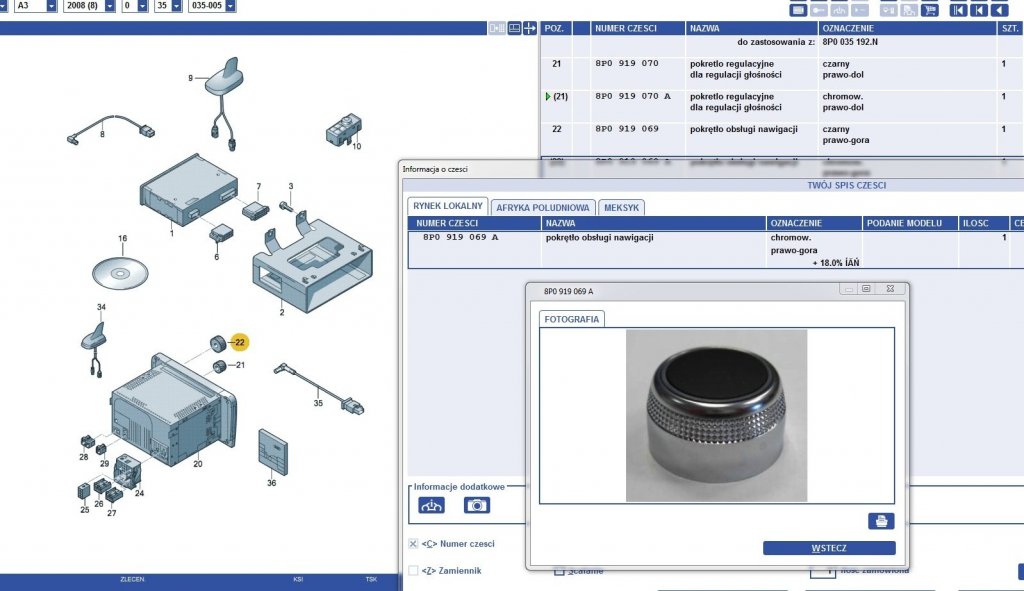Click position 10 label in diagram
Viewport: 1024px width, 591px height.
pos(357,146)
